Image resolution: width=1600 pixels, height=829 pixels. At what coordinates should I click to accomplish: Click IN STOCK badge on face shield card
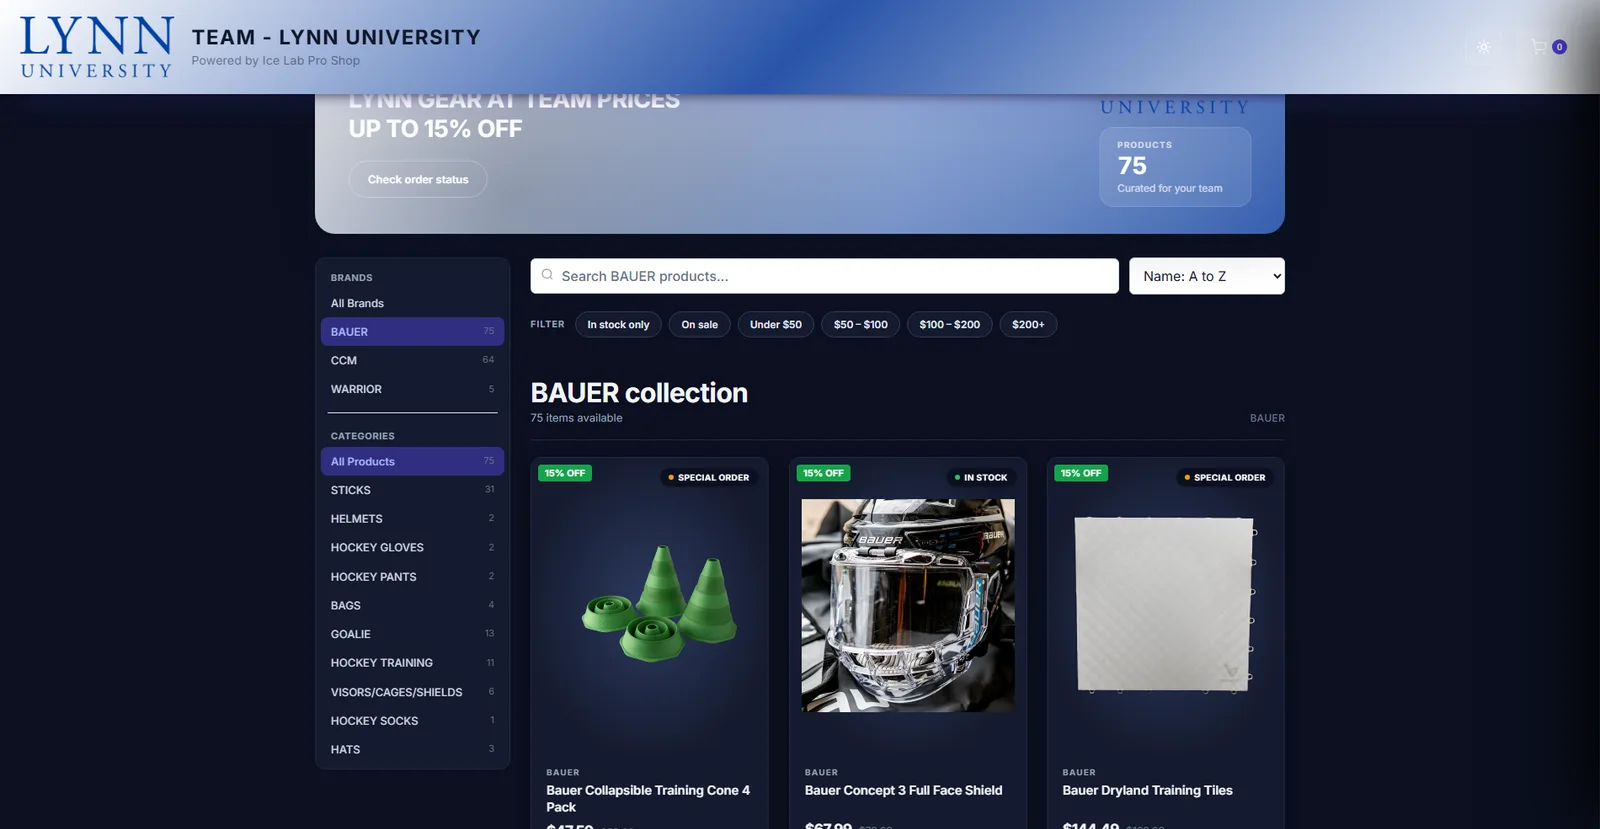(981, 478)
